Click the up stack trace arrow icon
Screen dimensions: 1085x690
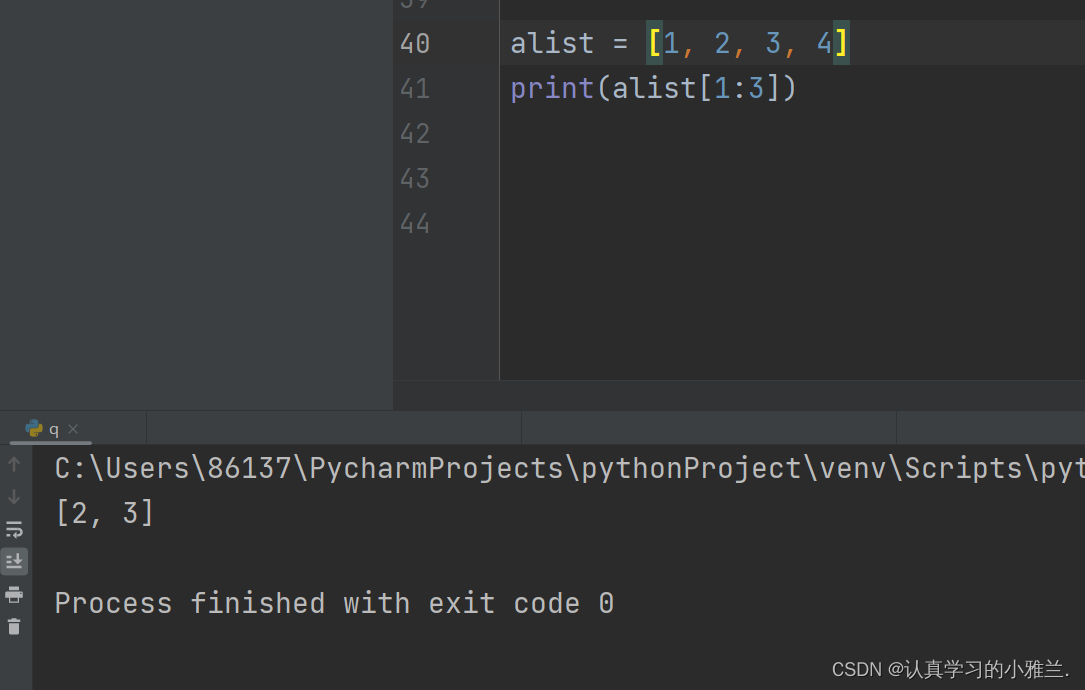tap(14, 464)
